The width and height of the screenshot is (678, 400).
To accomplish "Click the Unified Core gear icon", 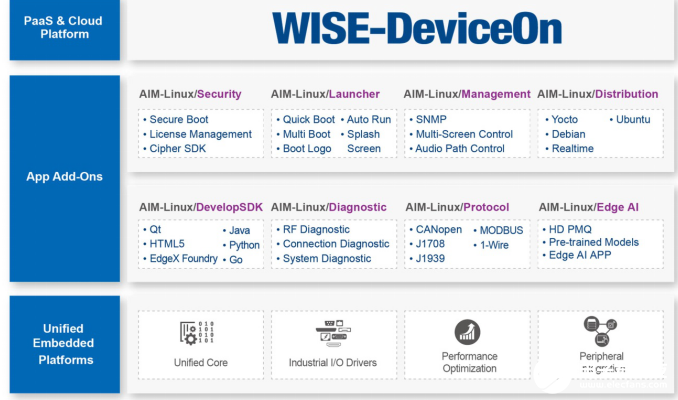I will point(197,333).
